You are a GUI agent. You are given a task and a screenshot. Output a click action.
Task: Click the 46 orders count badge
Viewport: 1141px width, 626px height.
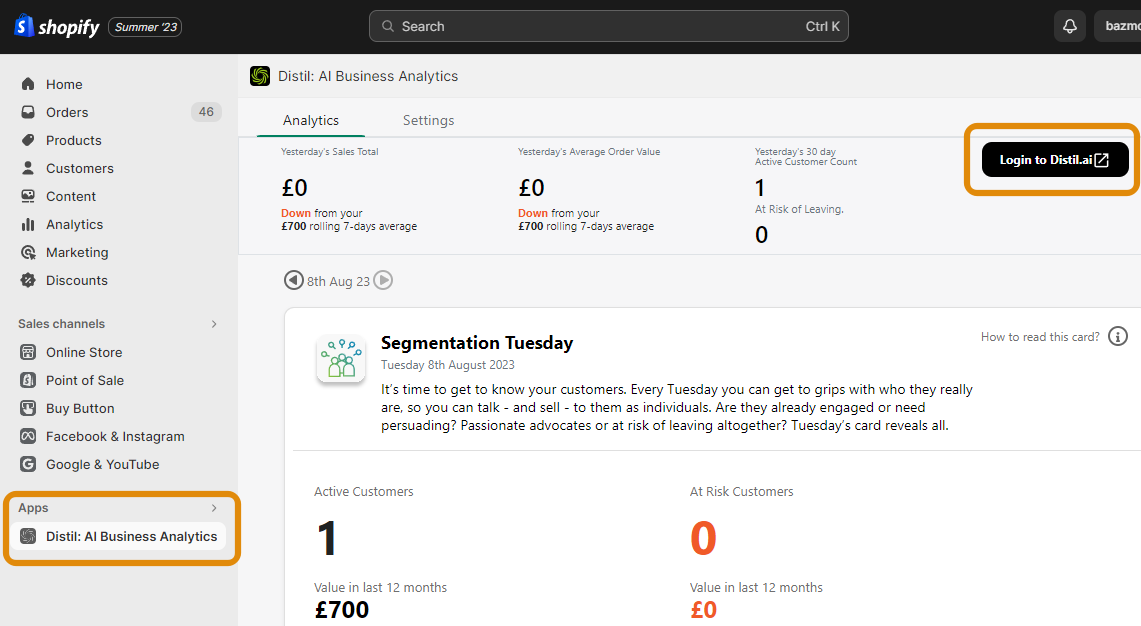[206, 111]
